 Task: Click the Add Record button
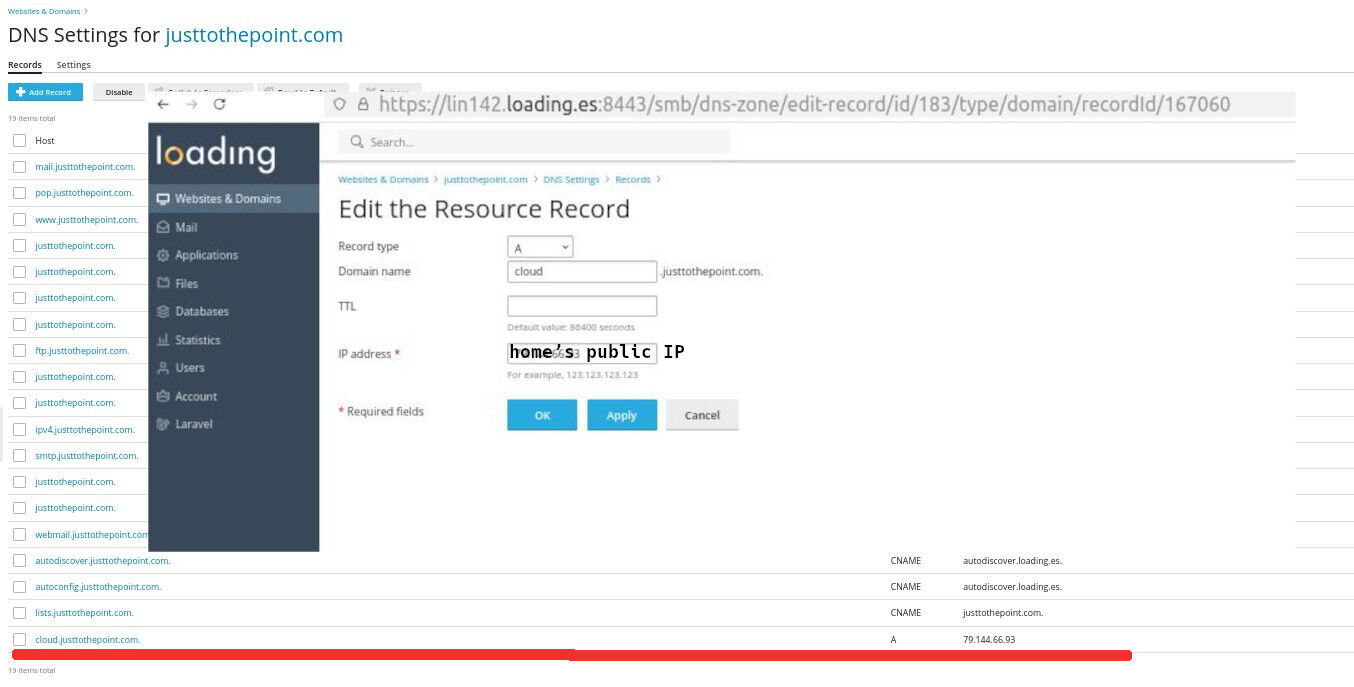click(45, 92)
